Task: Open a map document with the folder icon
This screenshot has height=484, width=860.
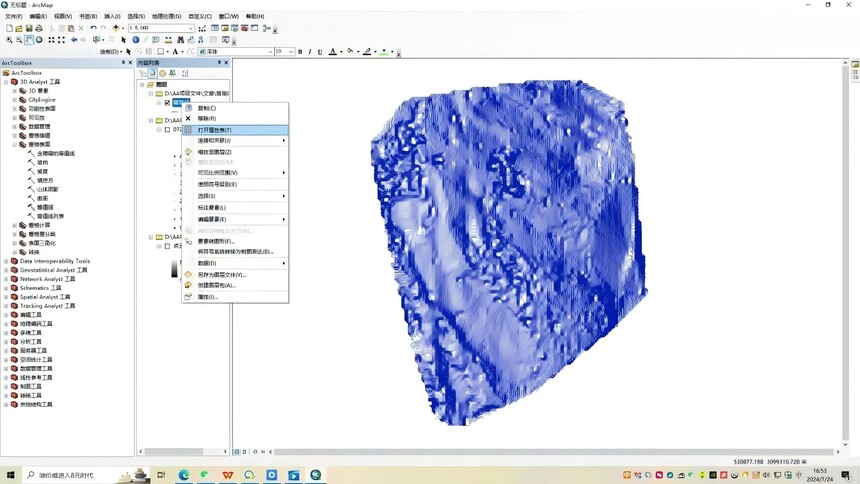Action: 19,28
